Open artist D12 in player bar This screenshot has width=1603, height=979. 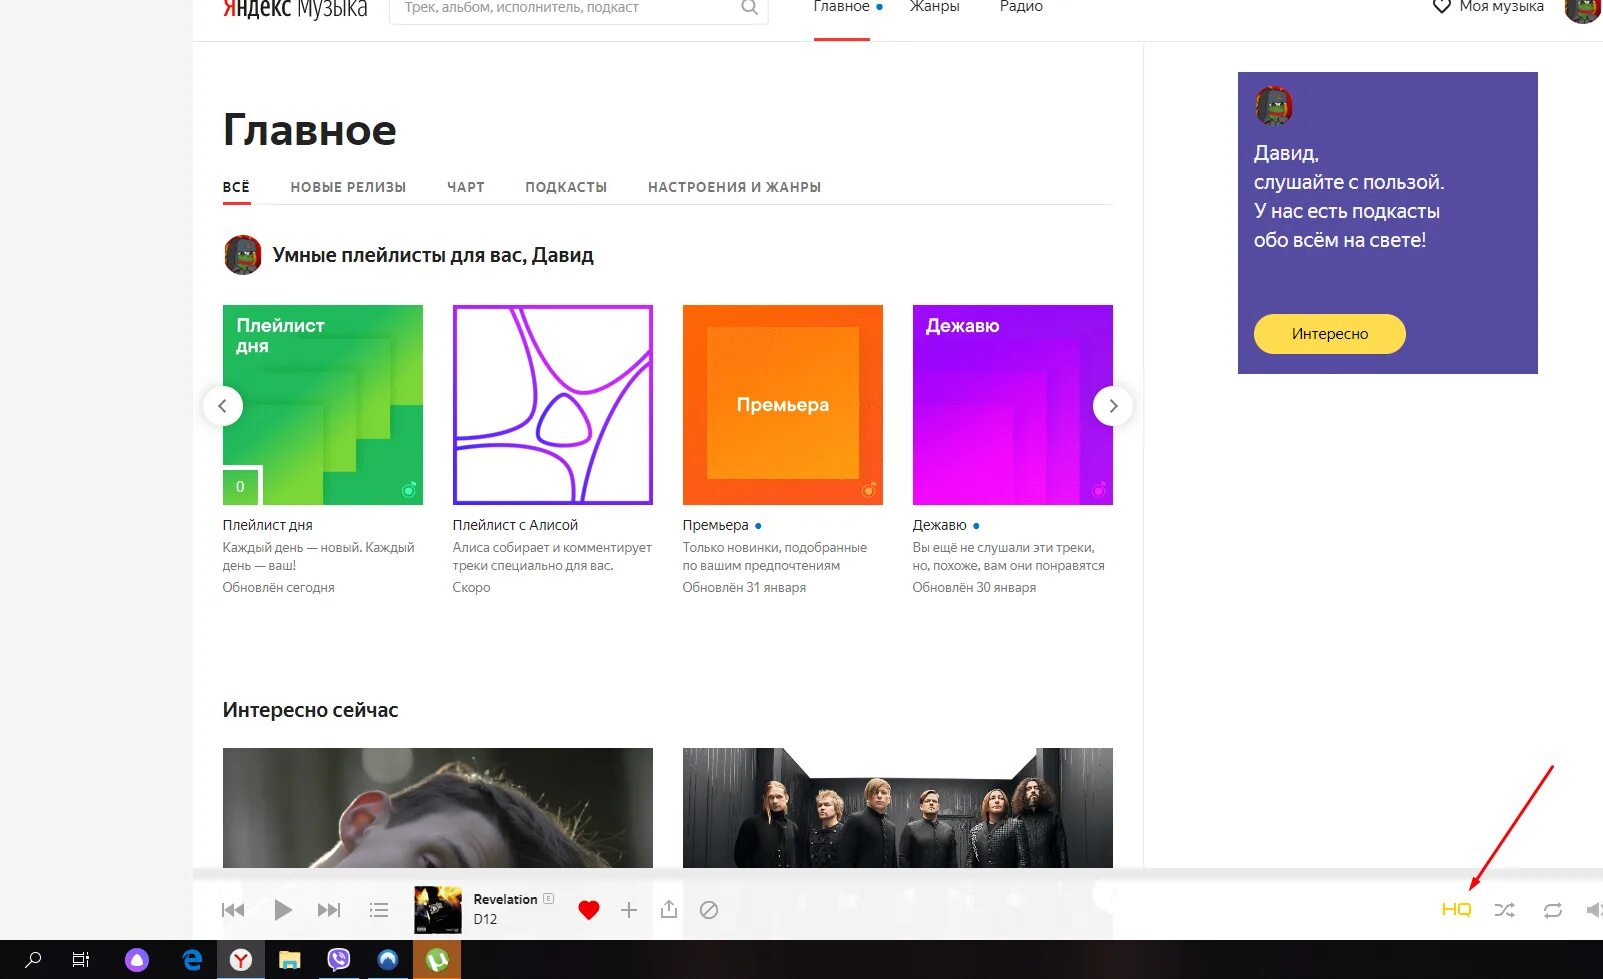485,919
